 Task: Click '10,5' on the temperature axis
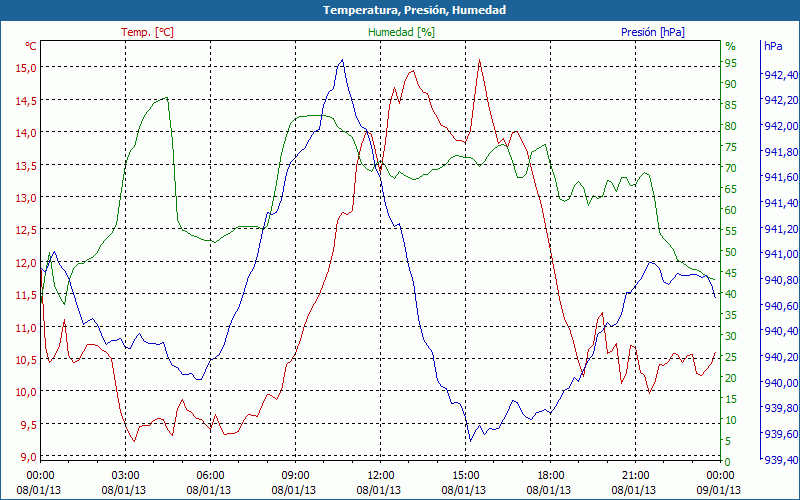point(27,360)
